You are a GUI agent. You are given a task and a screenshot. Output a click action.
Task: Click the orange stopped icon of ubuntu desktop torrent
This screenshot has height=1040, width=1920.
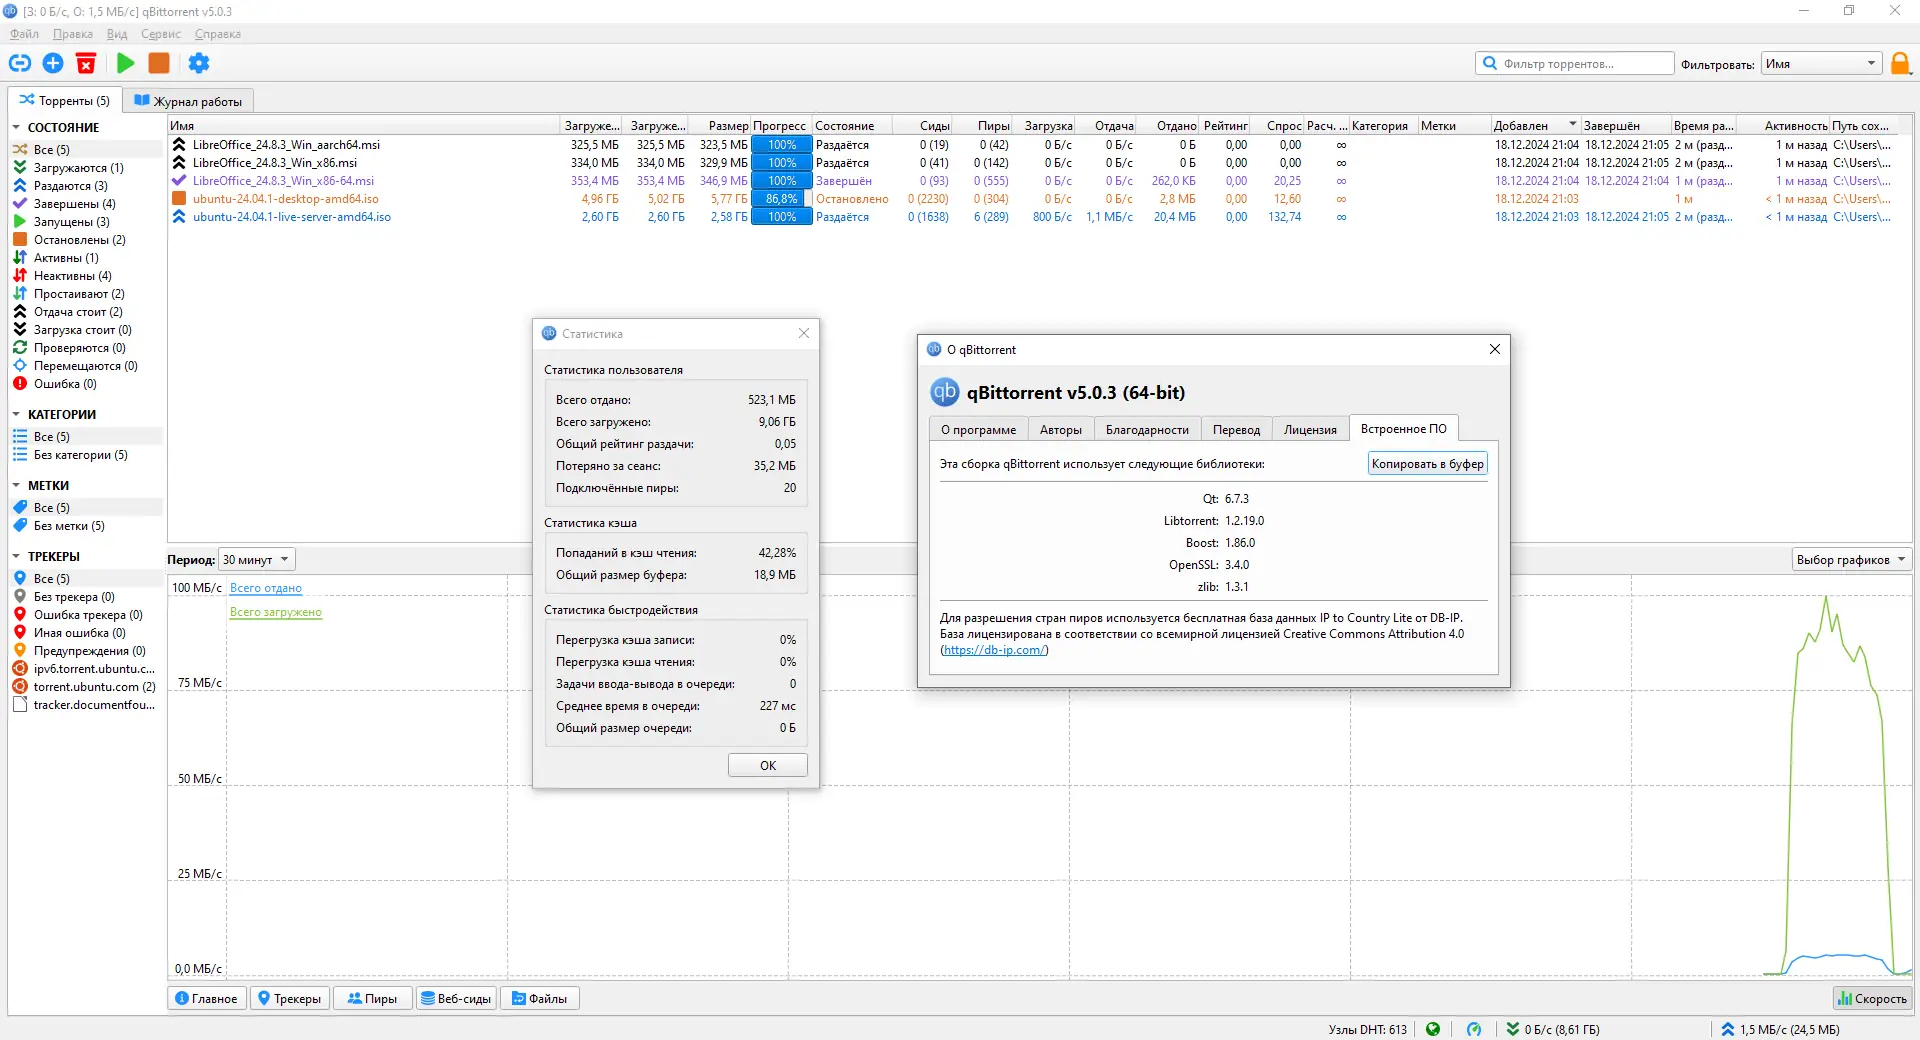pyautogui.click(x=179, y=199)
